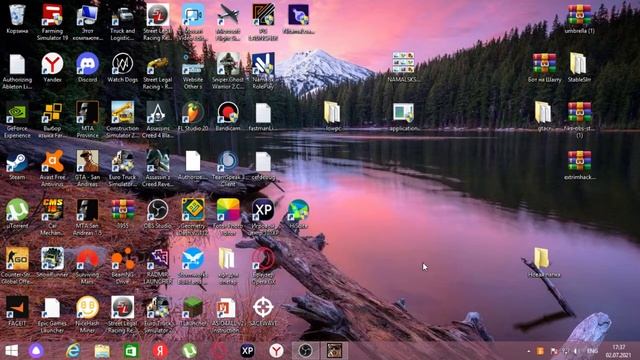The height and width of the screenshot is (360, 640).
Task: Open Internet Explorer from taskbar
Action: coord(73,351)
